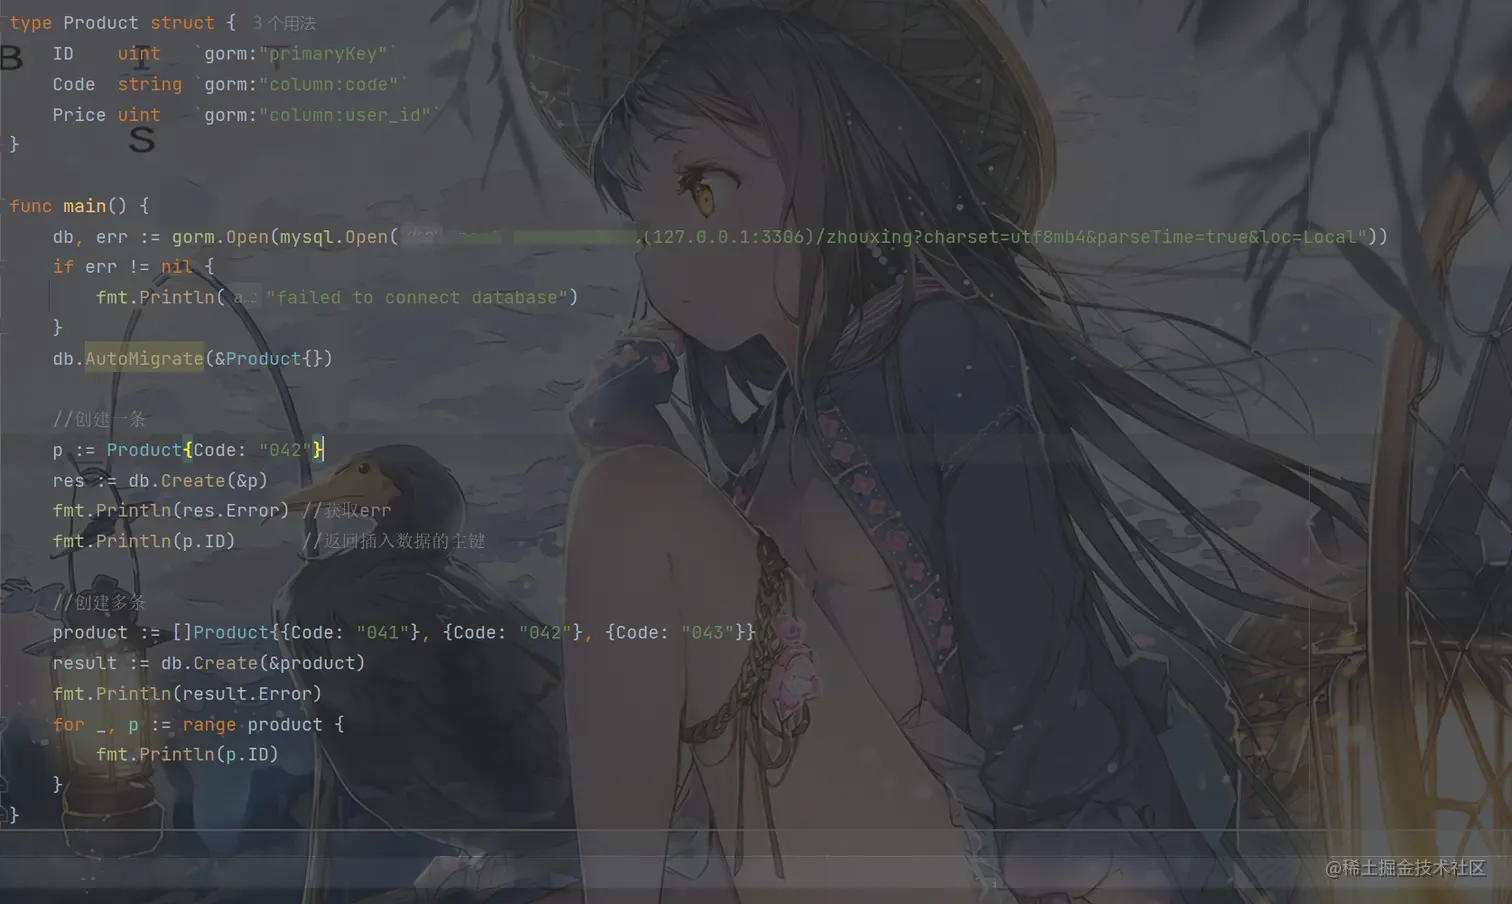Viewport: 1512px width, 904px height.
Task: Click the "//创建多条" comment
Action: pyautogui.click(x=99, y=603)
